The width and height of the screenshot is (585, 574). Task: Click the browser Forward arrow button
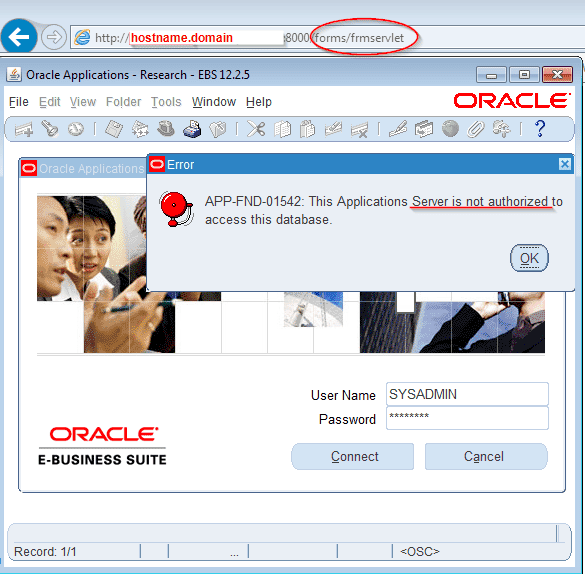pos(54,37)
